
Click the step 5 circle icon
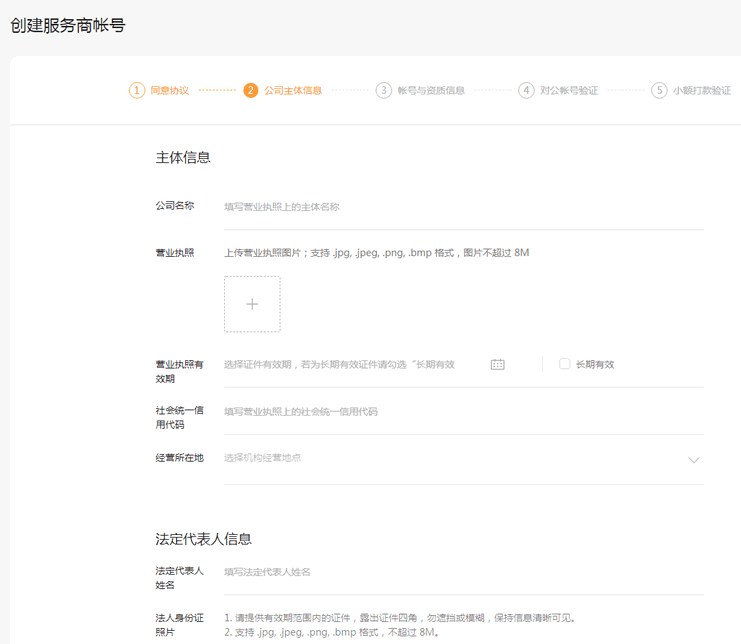pyautogui.click(x=659, y=90)
